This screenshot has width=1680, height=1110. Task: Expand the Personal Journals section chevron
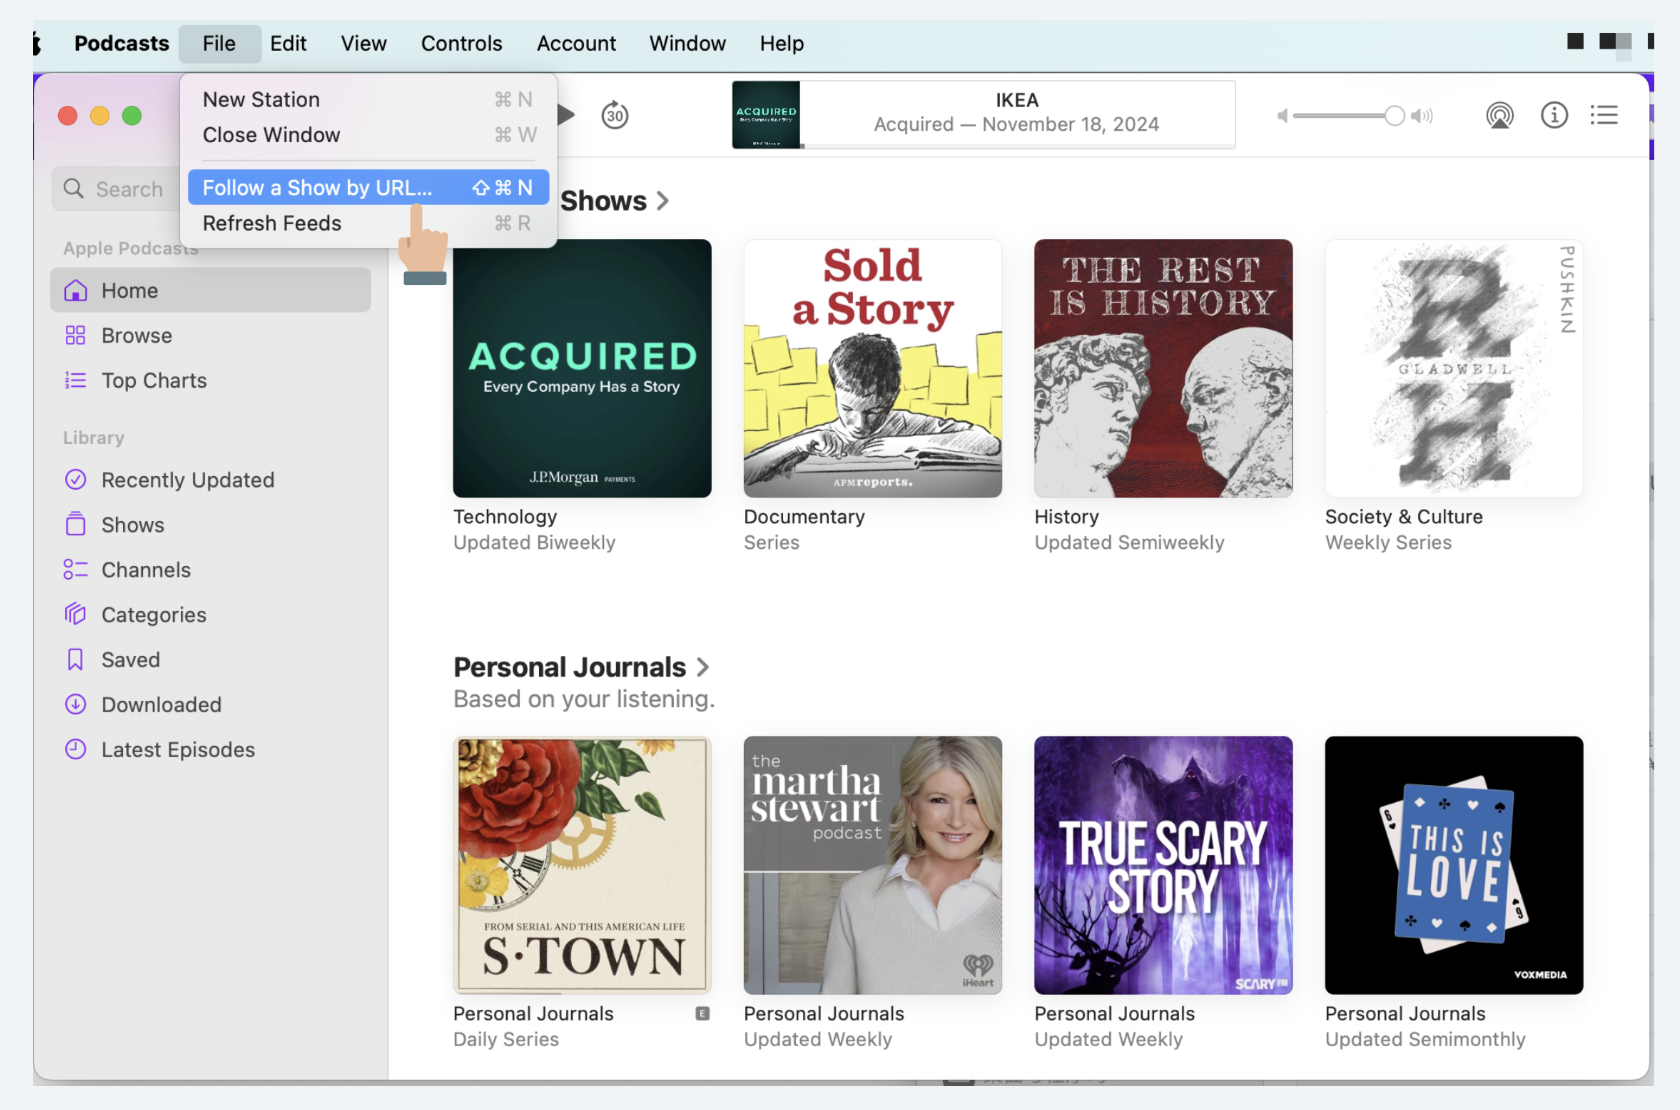703,667
